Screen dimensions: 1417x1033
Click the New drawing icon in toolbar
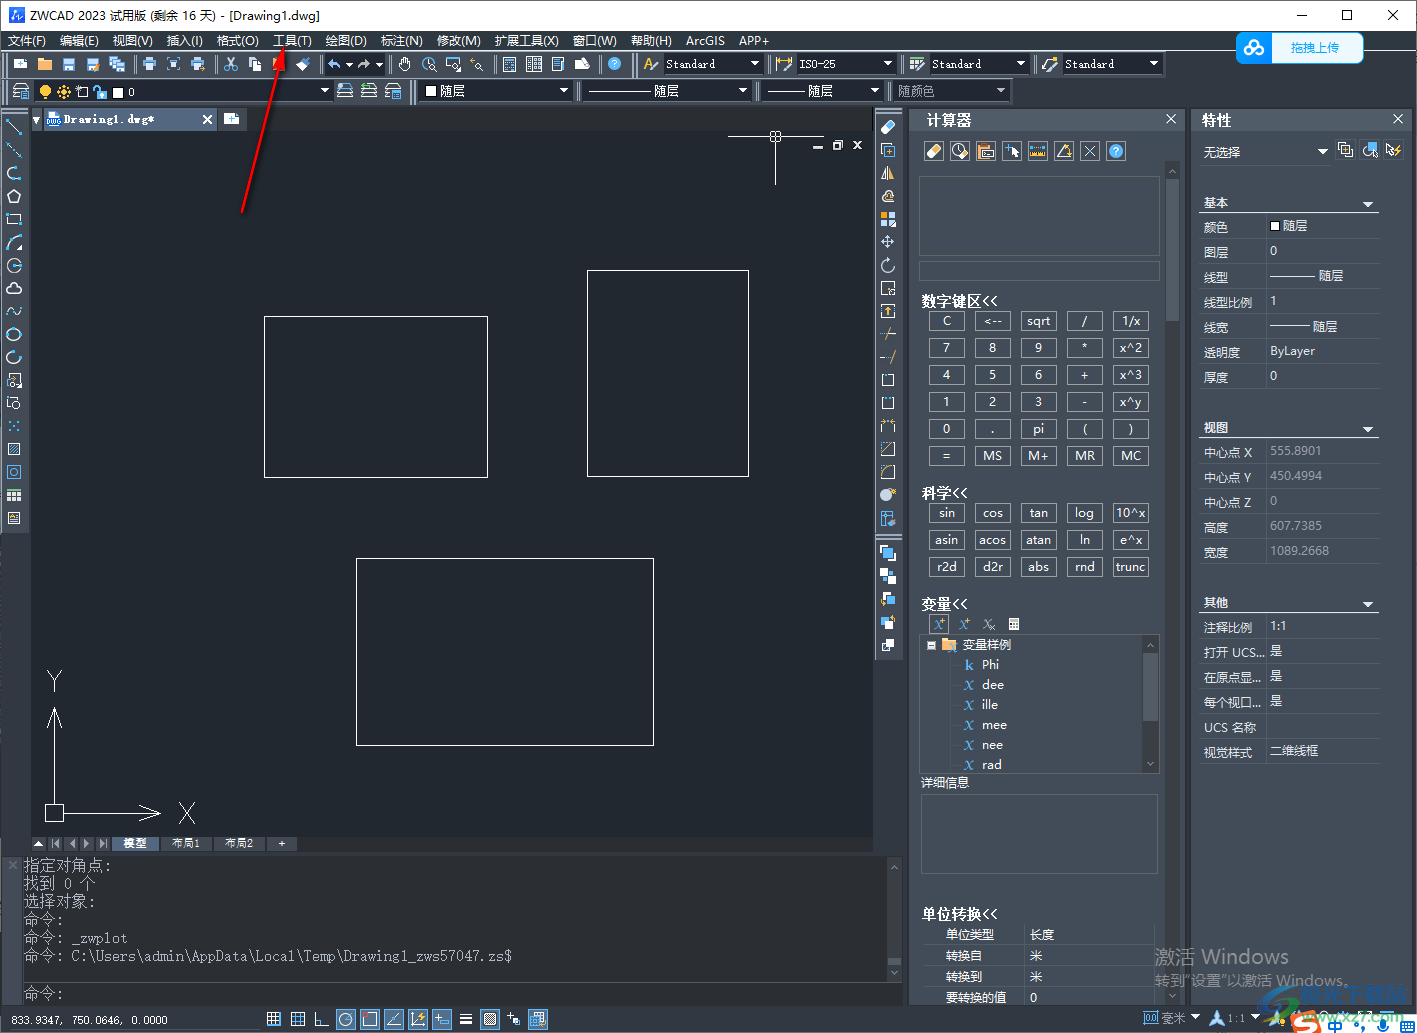20,64
